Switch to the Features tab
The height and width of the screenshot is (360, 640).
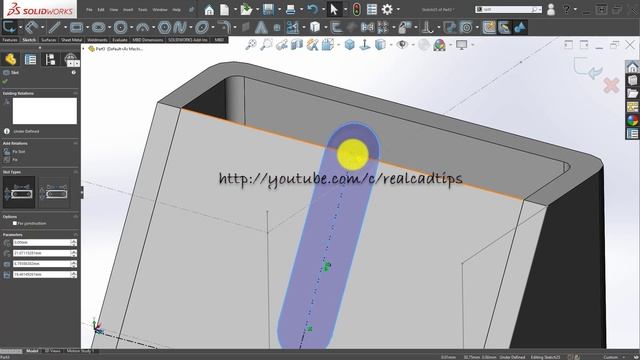click(x=10, y=40)
